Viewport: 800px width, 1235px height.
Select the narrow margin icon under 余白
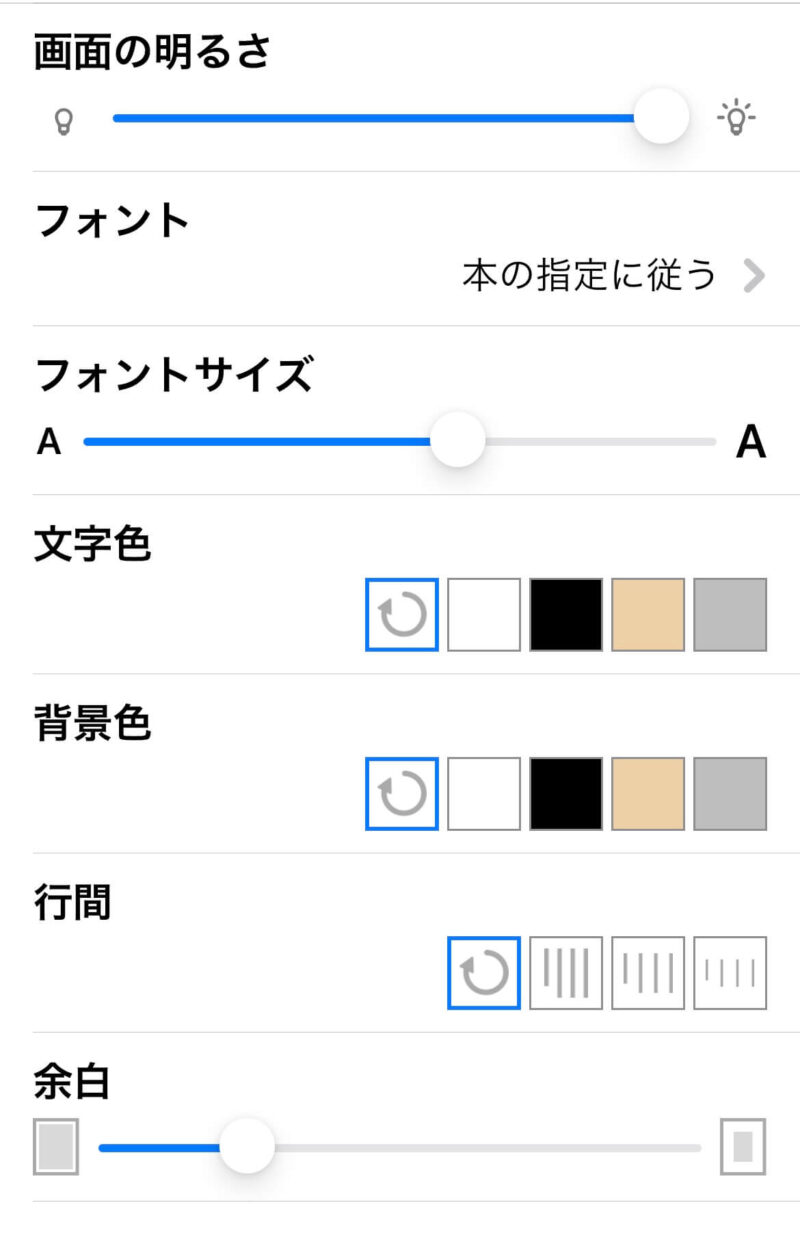pyautogui.click(x=56, y=1146)
